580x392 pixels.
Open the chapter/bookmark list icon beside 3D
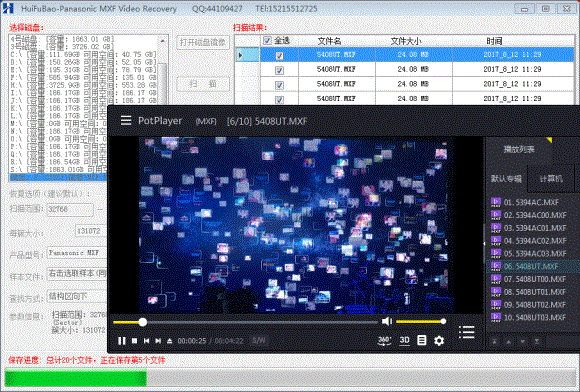[x=422, y=340]
